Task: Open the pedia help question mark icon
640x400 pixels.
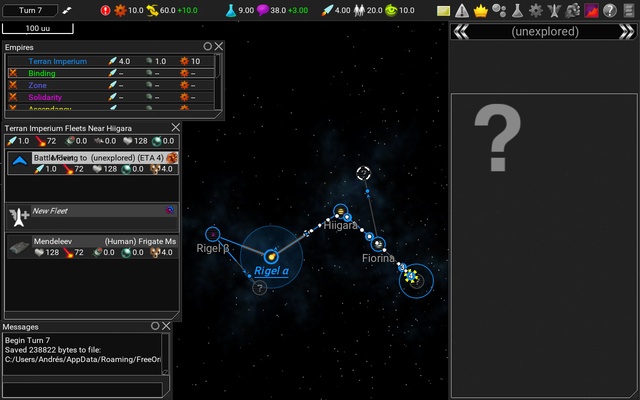Action: 610,11
